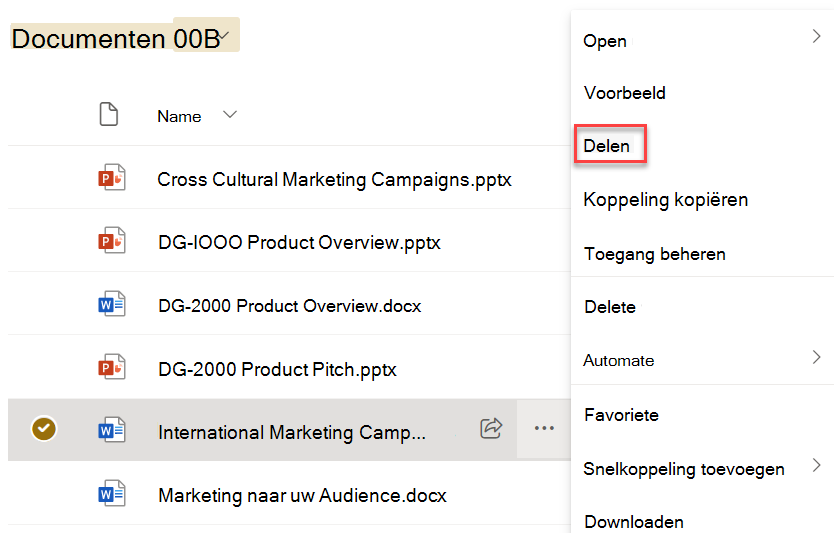
Task: Select Delen in the context menu
Action: coord(607,146)
